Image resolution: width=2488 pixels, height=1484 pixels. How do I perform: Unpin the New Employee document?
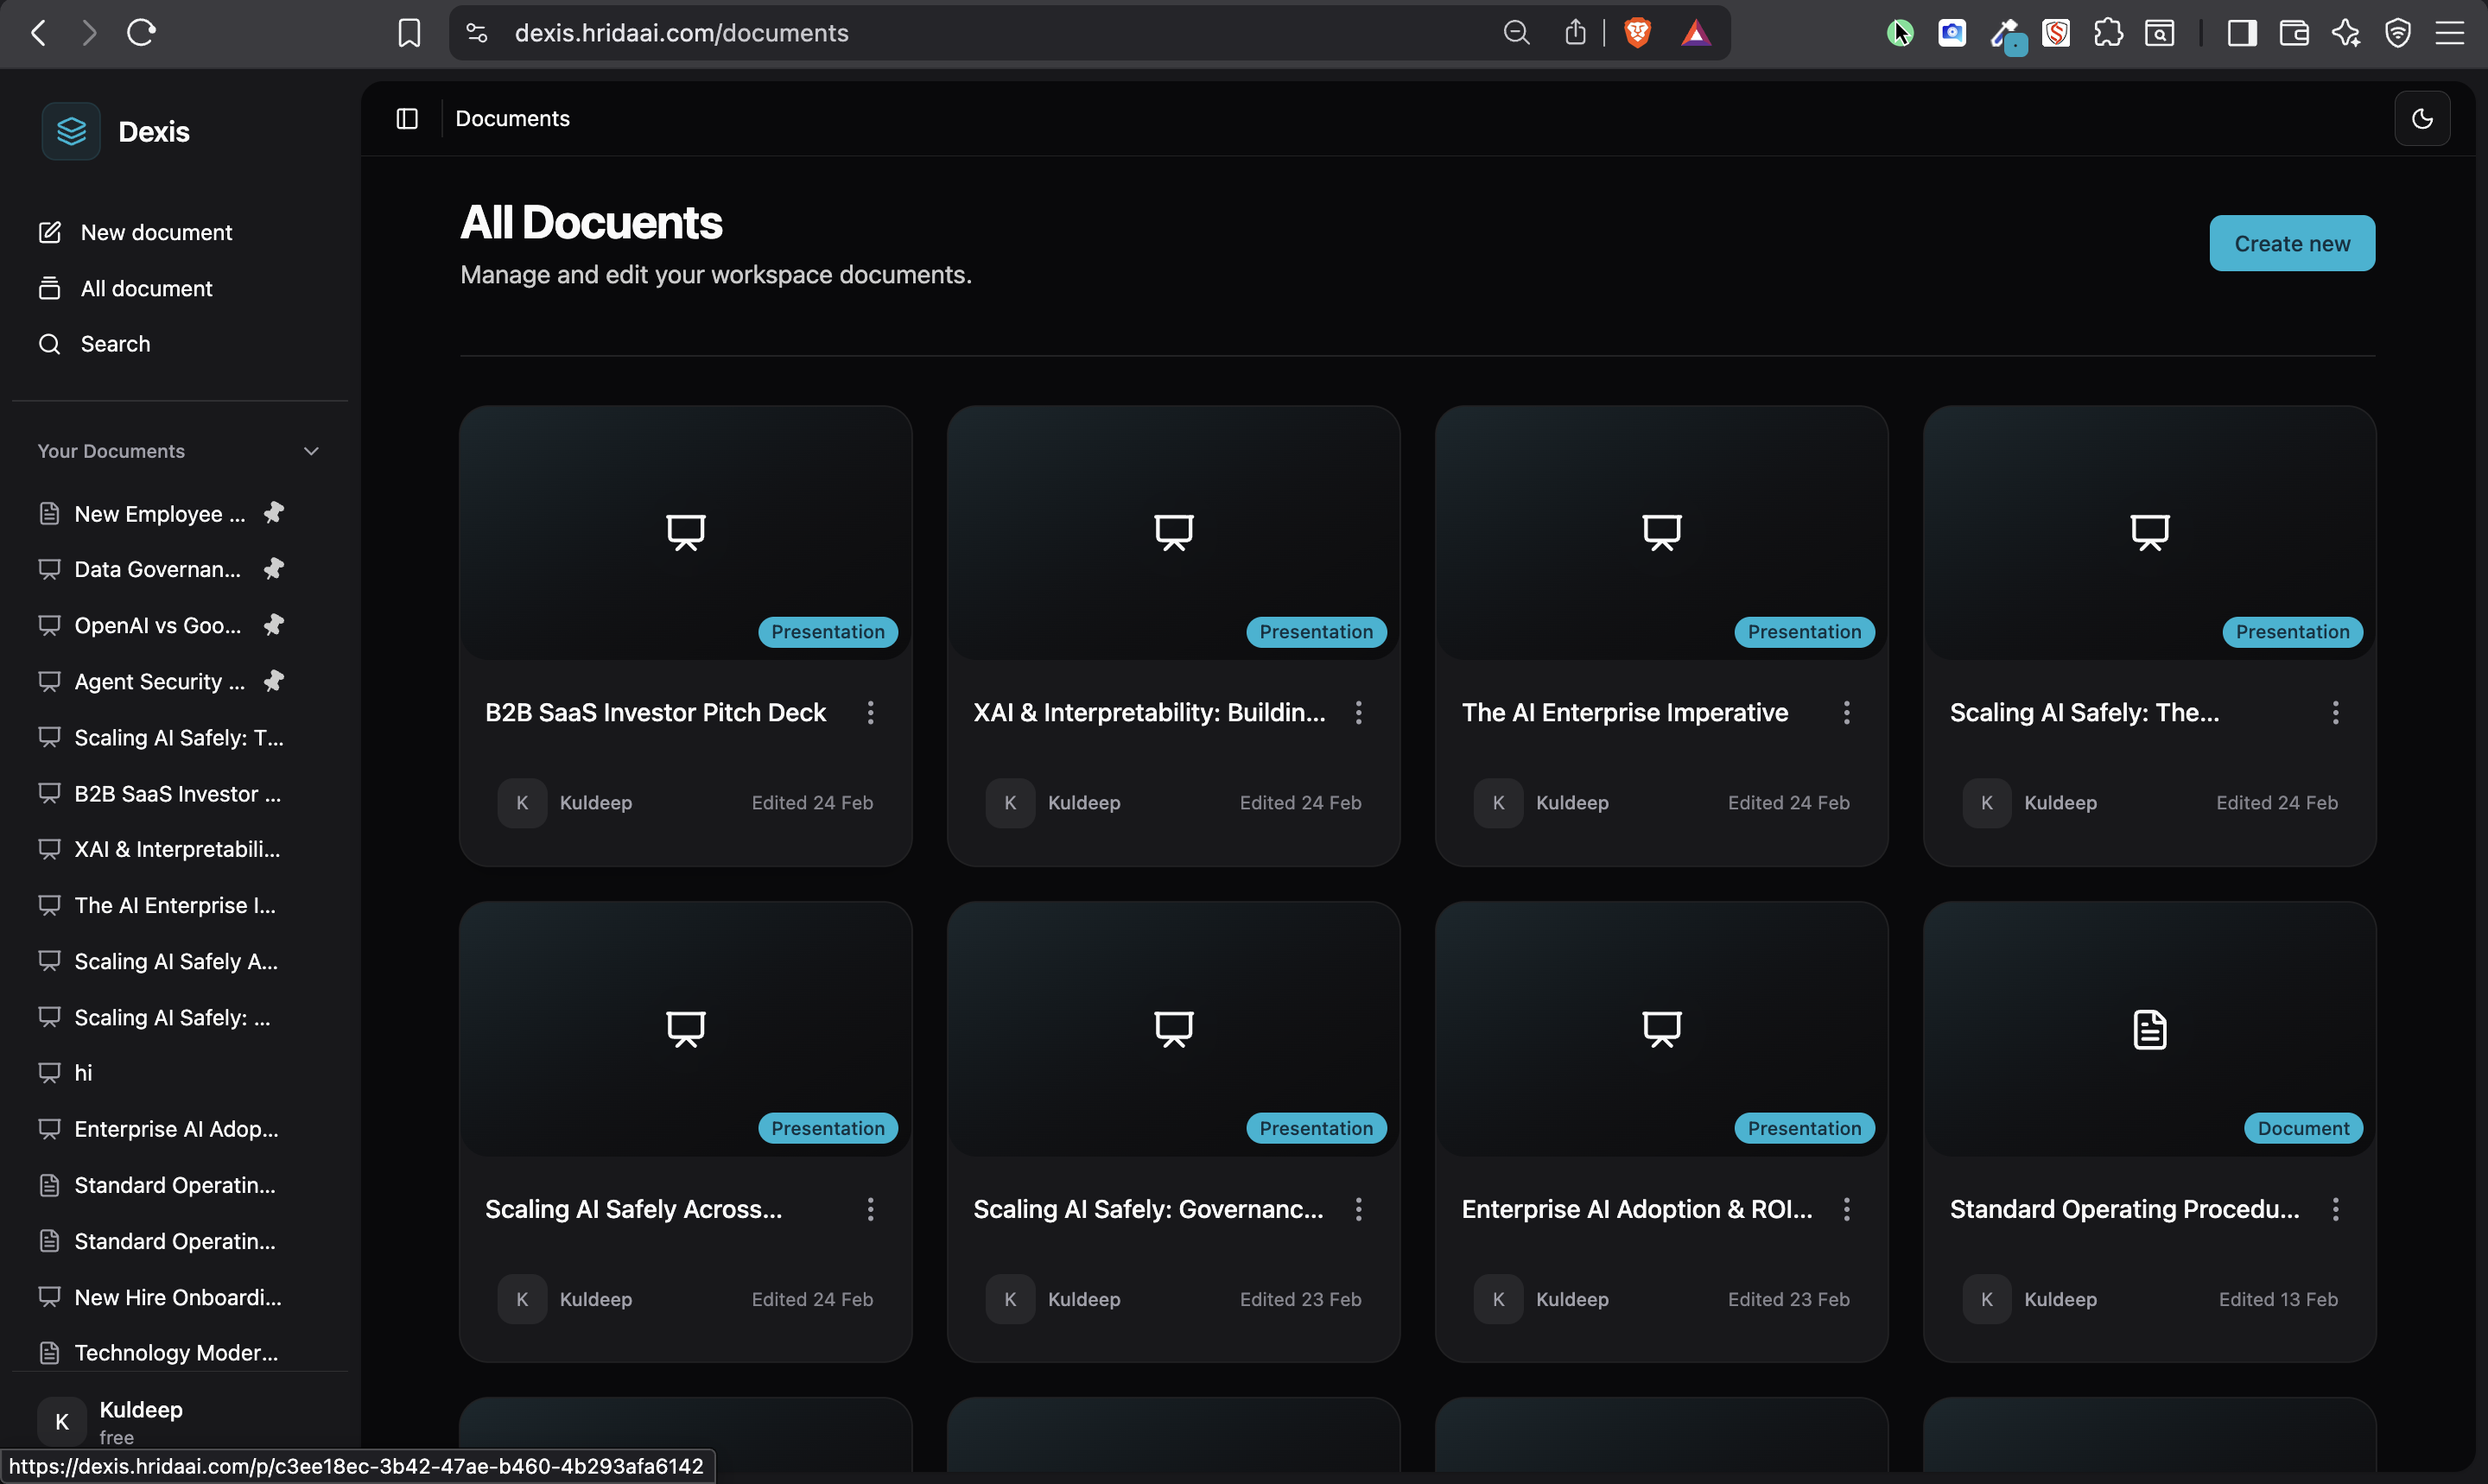point(274,513)
